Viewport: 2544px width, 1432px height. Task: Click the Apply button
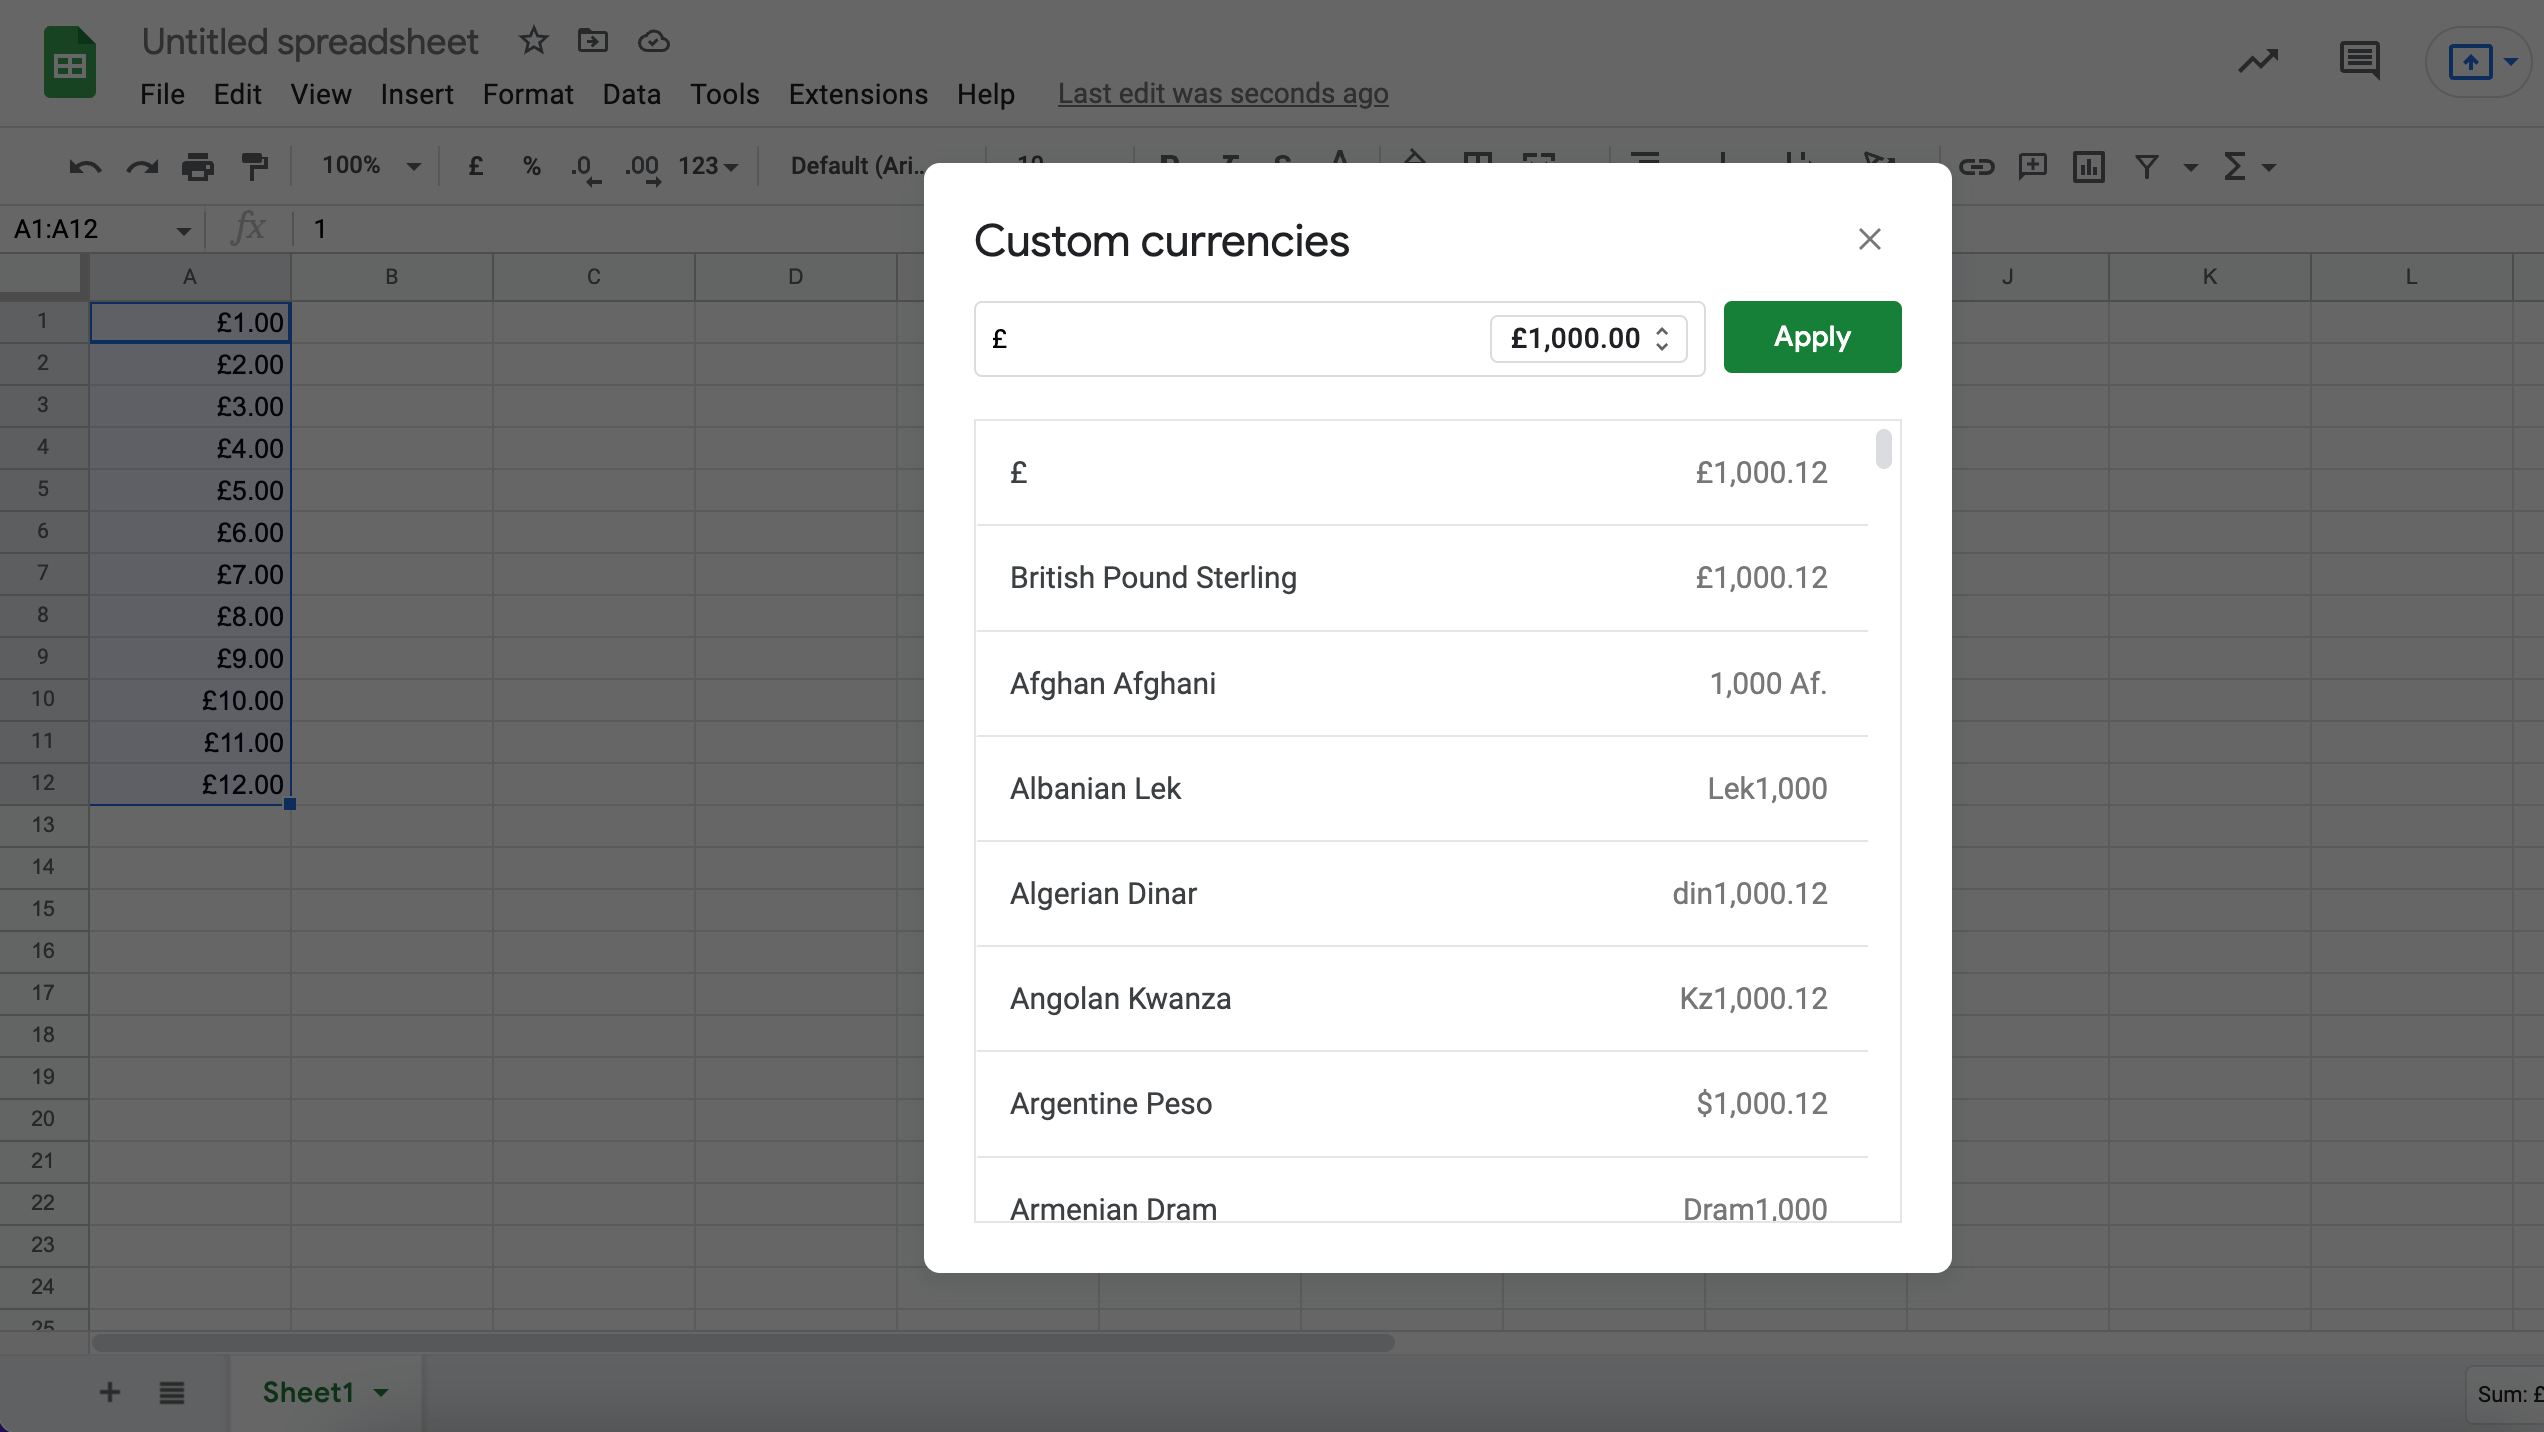point(1811,336)
